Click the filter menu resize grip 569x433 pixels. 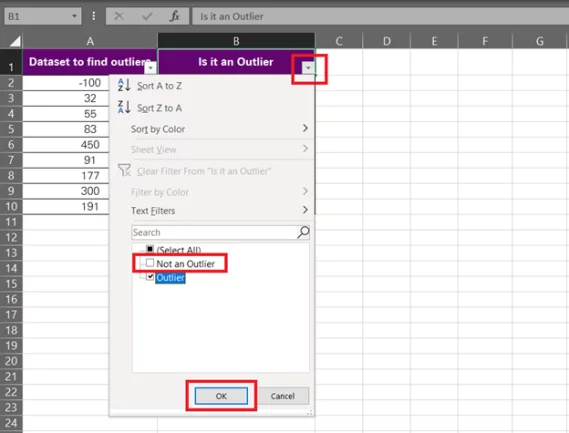(x=310, y=412)
